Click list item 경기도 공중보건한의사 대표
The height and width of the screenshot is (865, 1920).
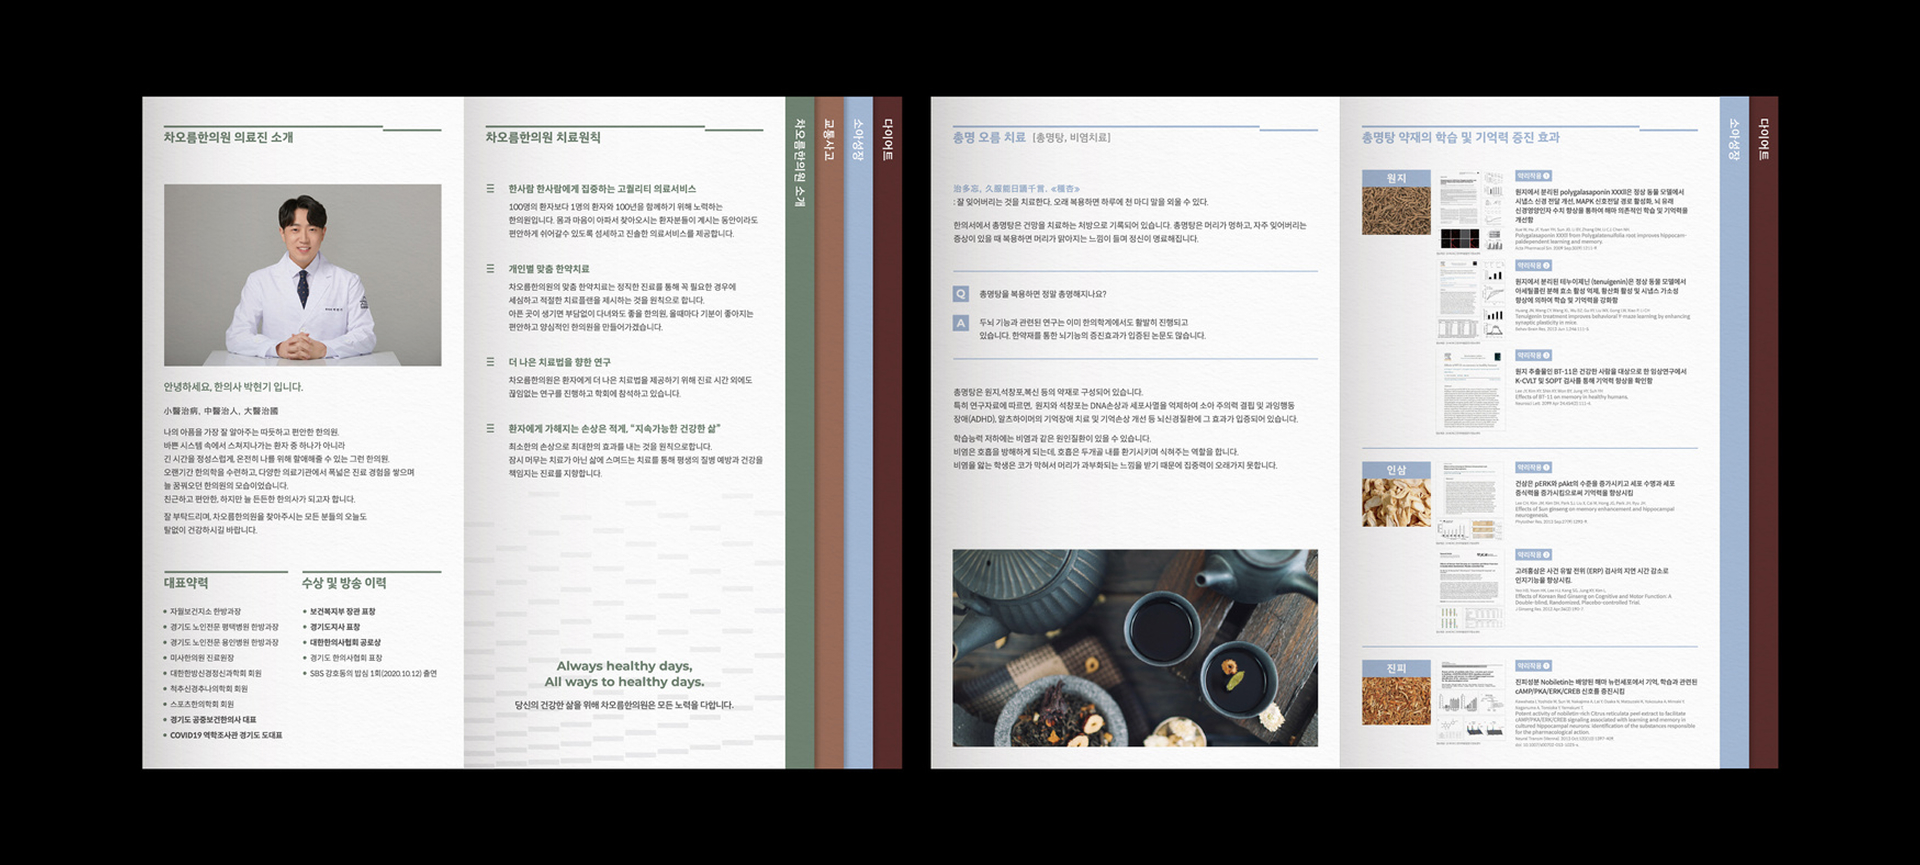pos(210,720)
